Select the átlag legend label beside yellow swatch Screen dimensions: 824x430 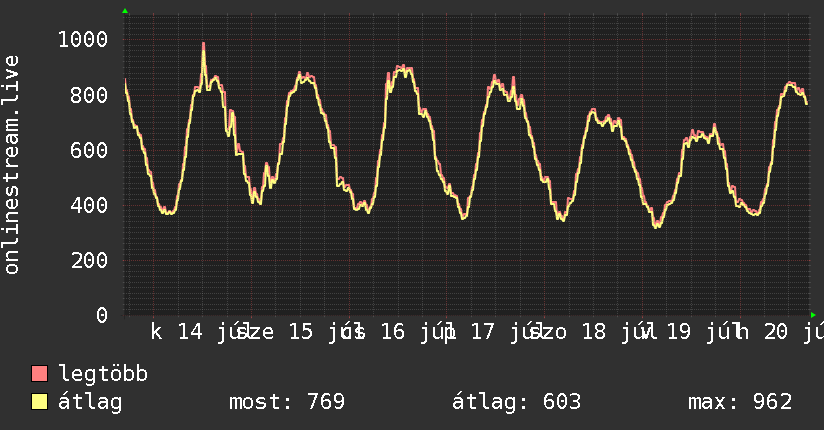tap(90, 402)
